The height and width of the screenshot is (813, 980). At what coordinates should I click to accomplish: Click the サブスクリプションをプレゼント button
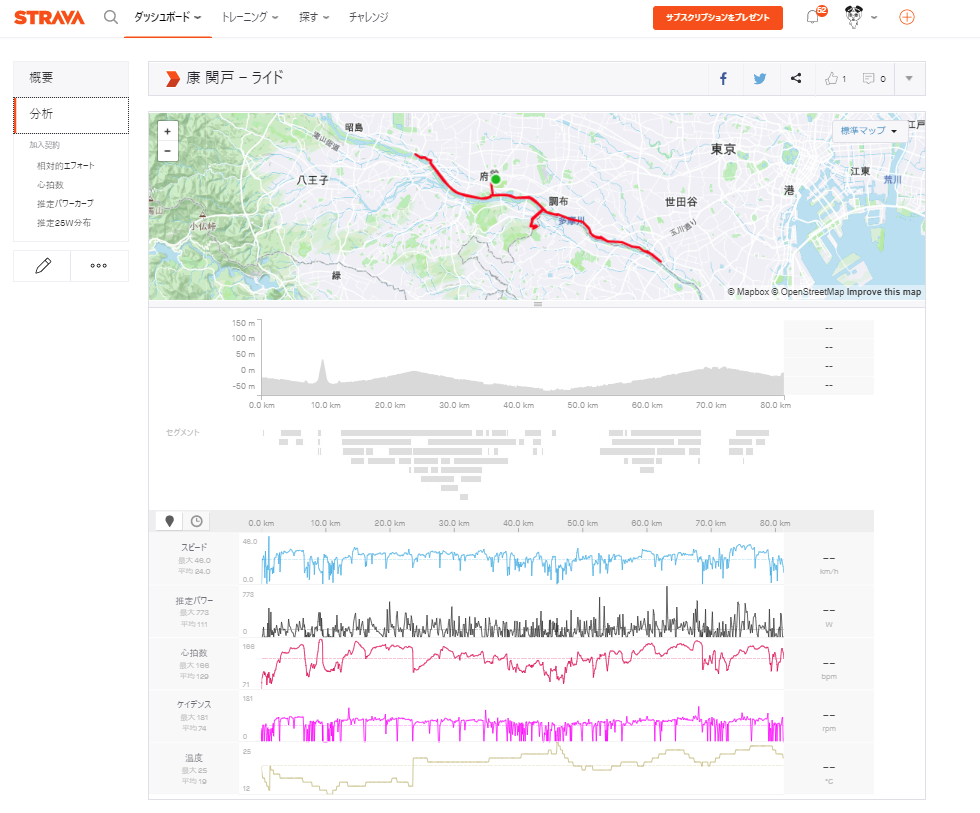point(717,18)
